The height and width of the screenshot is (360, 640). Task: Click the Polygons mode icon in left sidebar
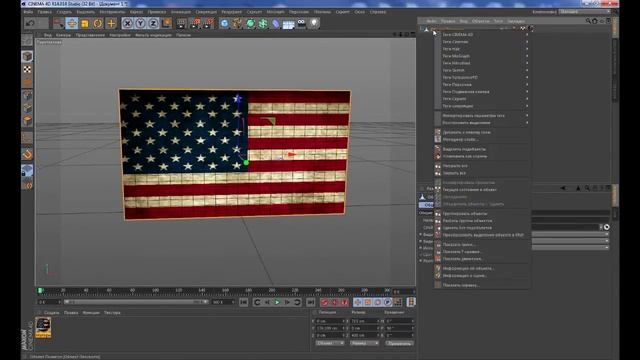coord(27,121)
